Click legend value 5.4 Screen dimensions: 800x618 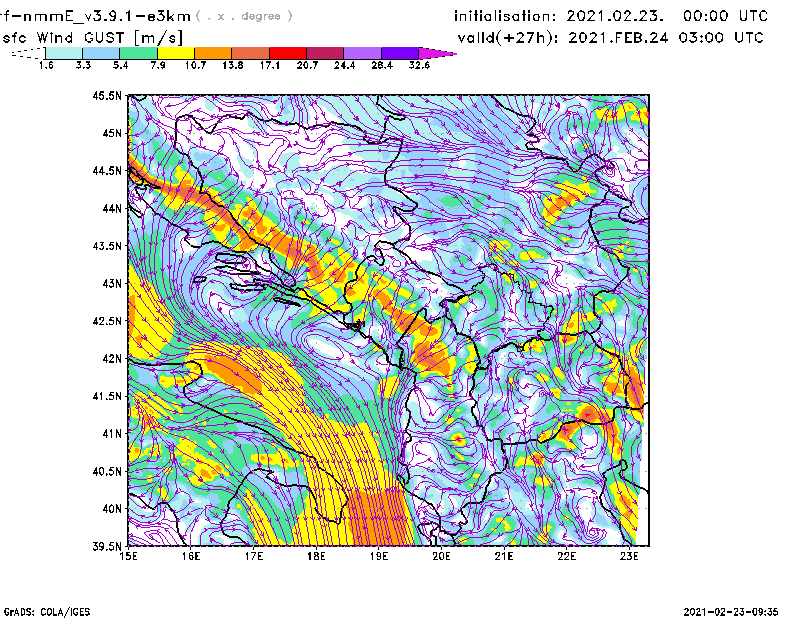[x=120, y=65]
